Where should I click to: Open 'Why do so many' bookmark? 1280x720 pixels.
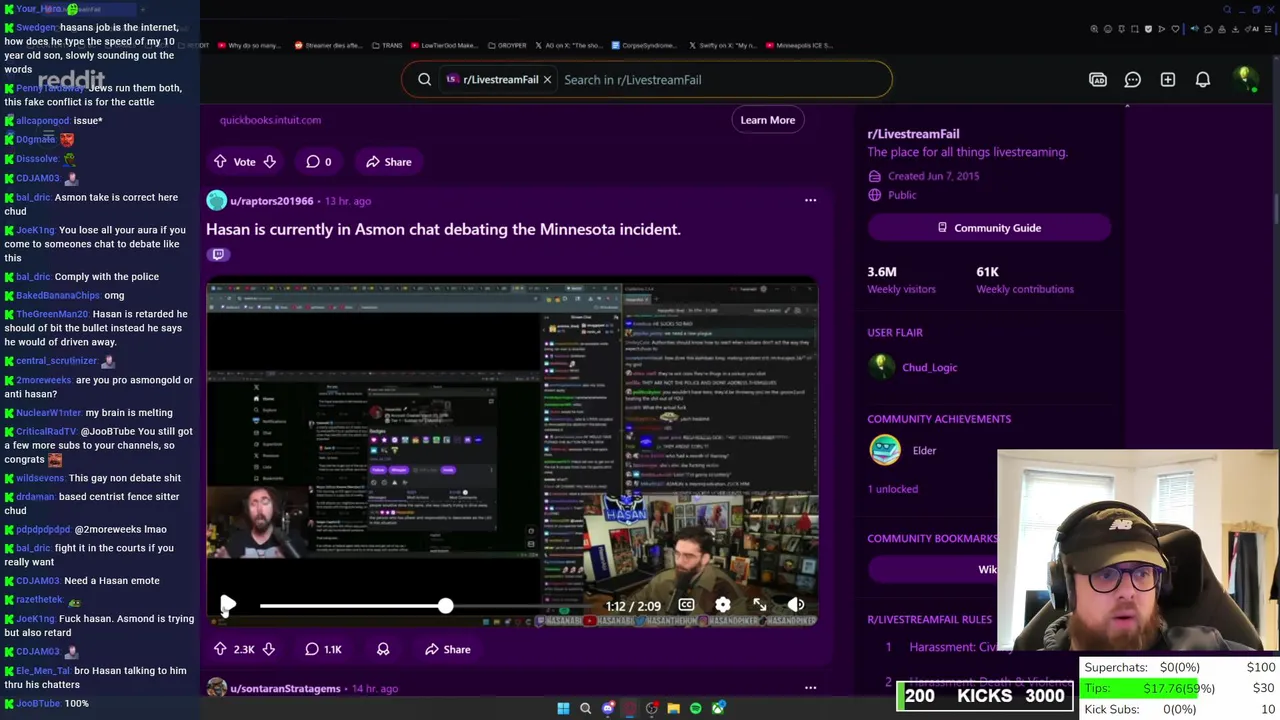click(x=249, y=45)
